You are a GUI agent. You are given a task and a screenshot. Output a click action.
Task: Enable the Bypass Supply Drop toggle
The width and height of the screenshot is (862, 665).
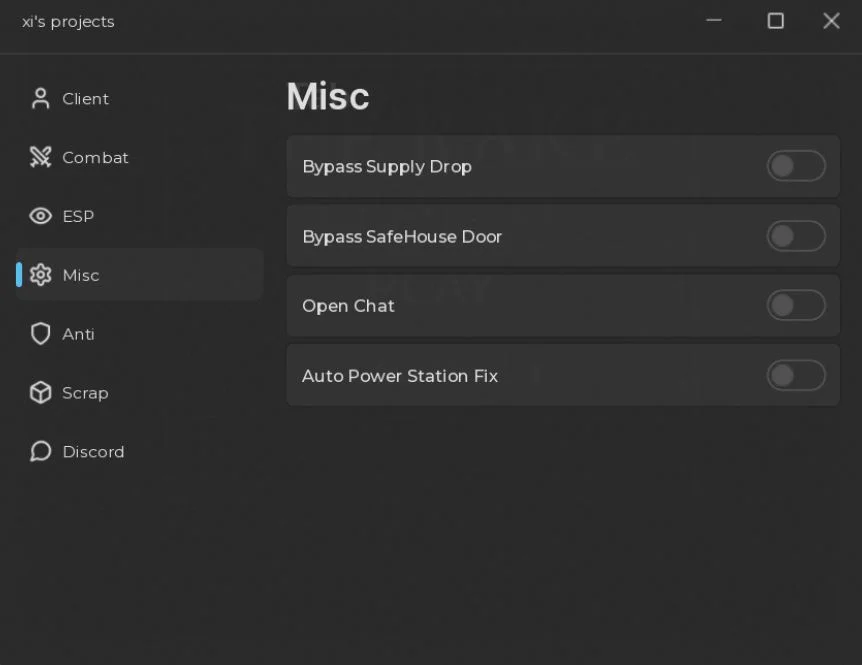pos(795,165)
